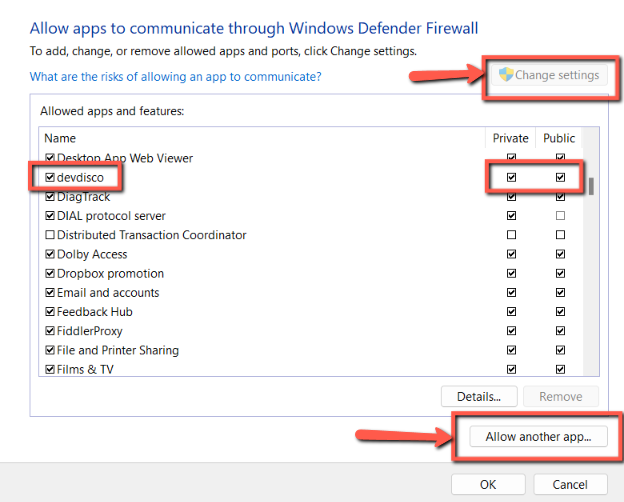Check Private box for Distributed Transaction Coordinator
The height and width of the screenshot is (502, 624).
512,235
